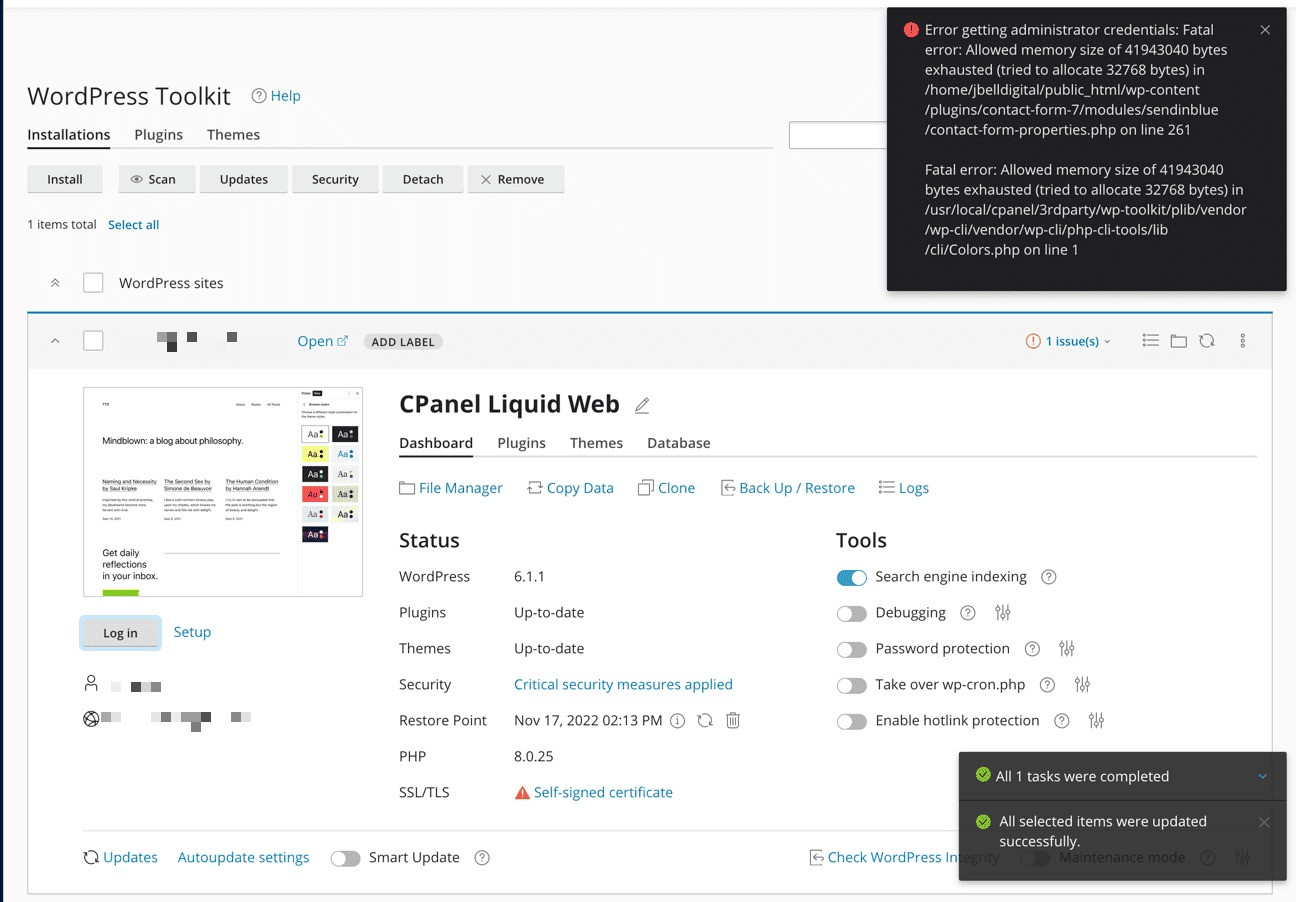Click the ADD LABEL badge

point(403,341)
